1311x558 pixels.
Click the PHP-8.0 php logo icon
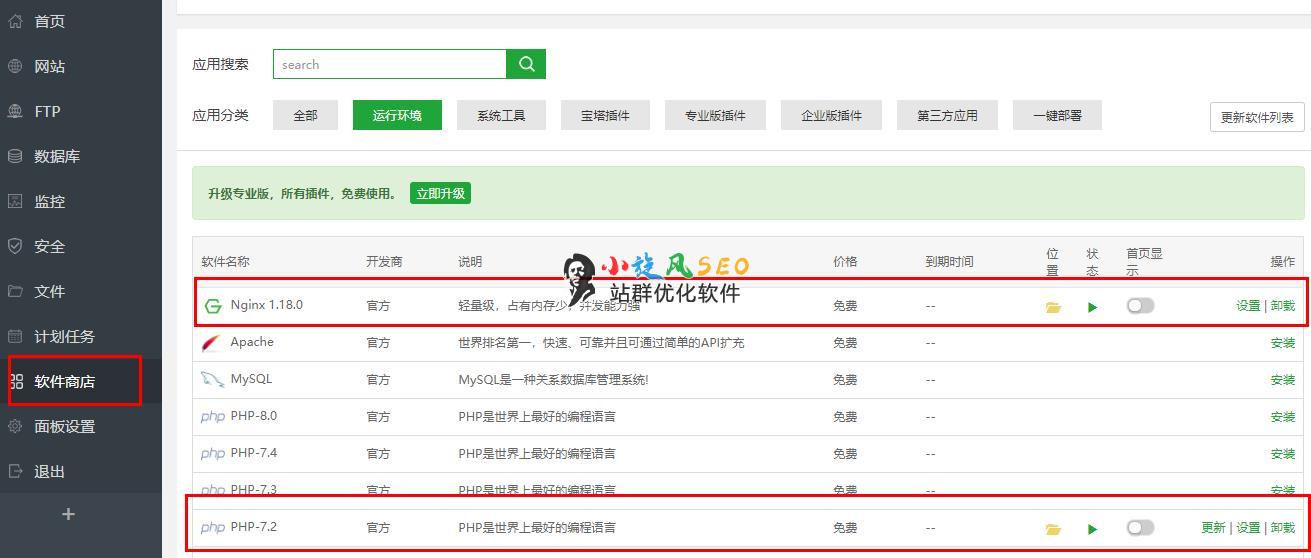pos(213,417)
